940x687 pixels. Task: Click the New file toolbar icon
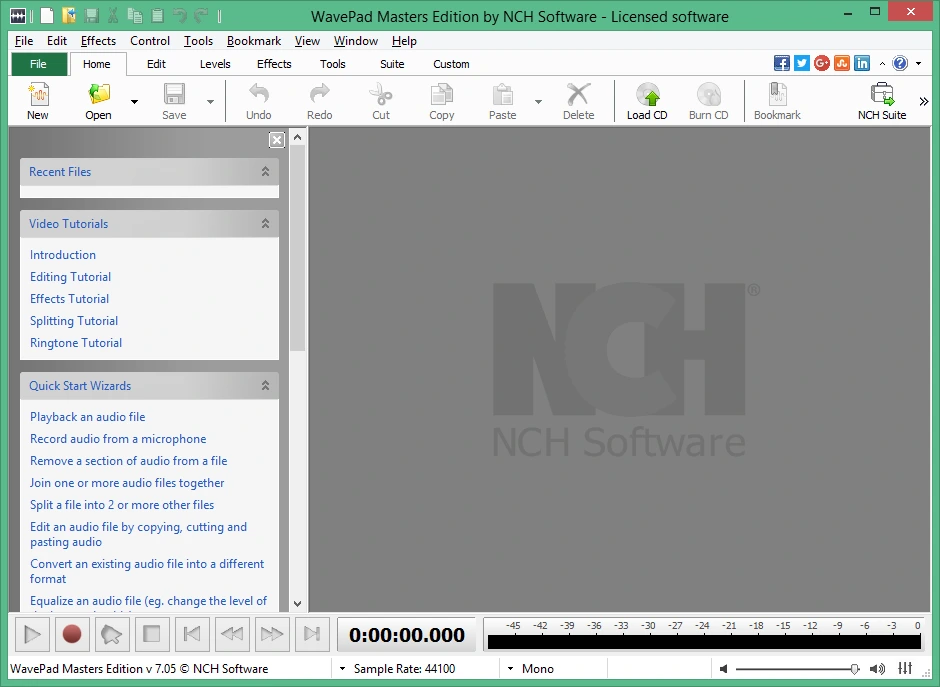tap(38, 95)
